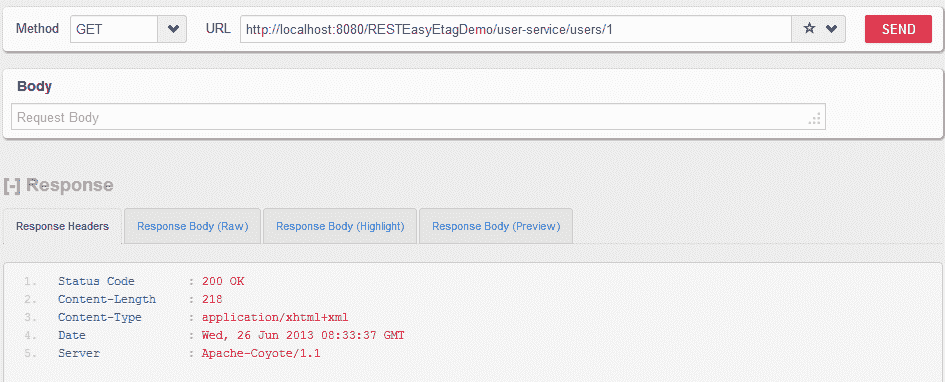Click the favorite star icon
Viewport: 945px width, 382px height.
pyautogui.click(x=809, y=29)
